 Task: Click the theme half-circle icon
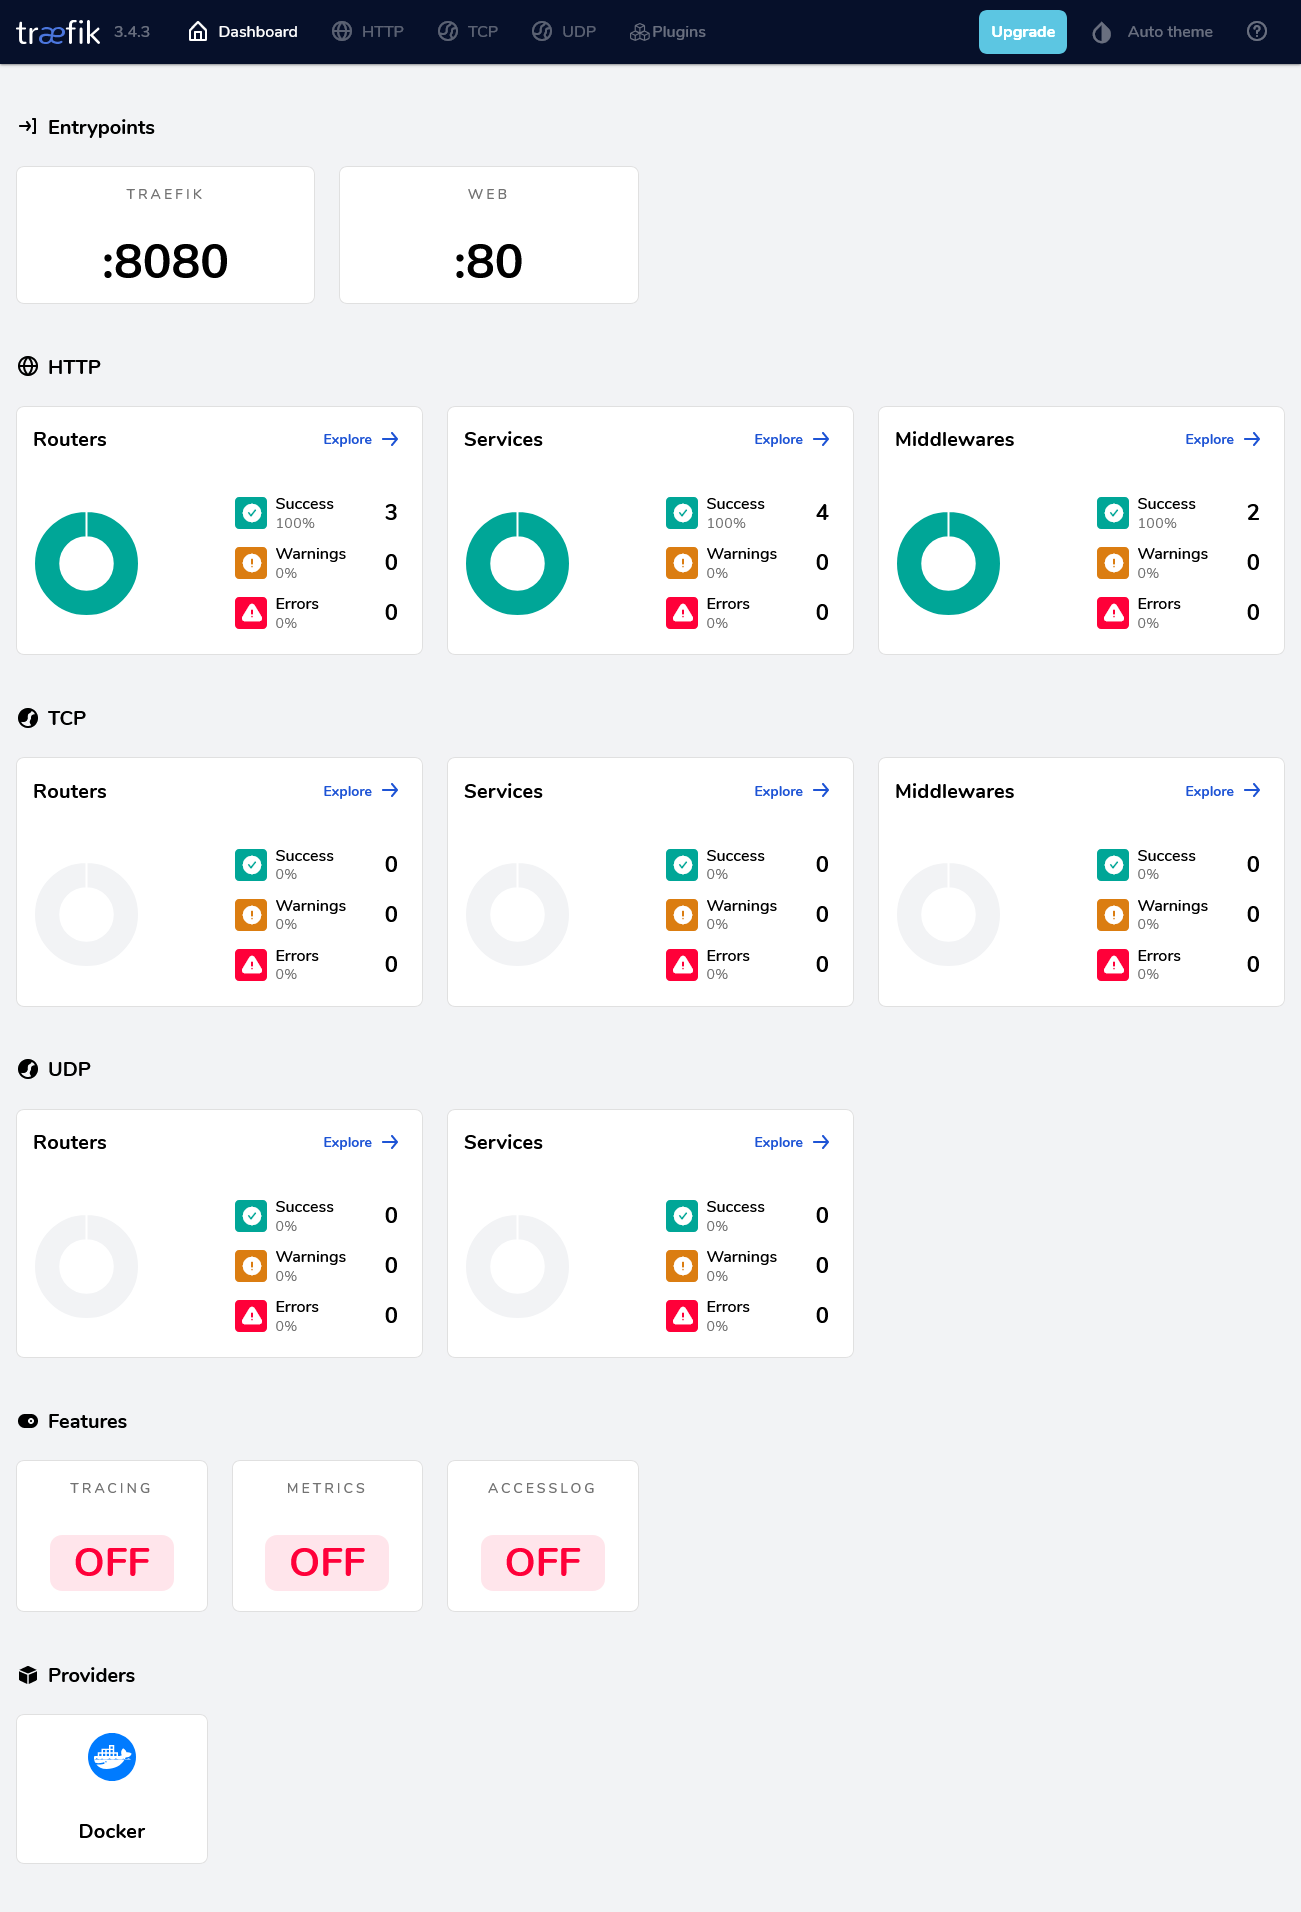coord(1101,33)
